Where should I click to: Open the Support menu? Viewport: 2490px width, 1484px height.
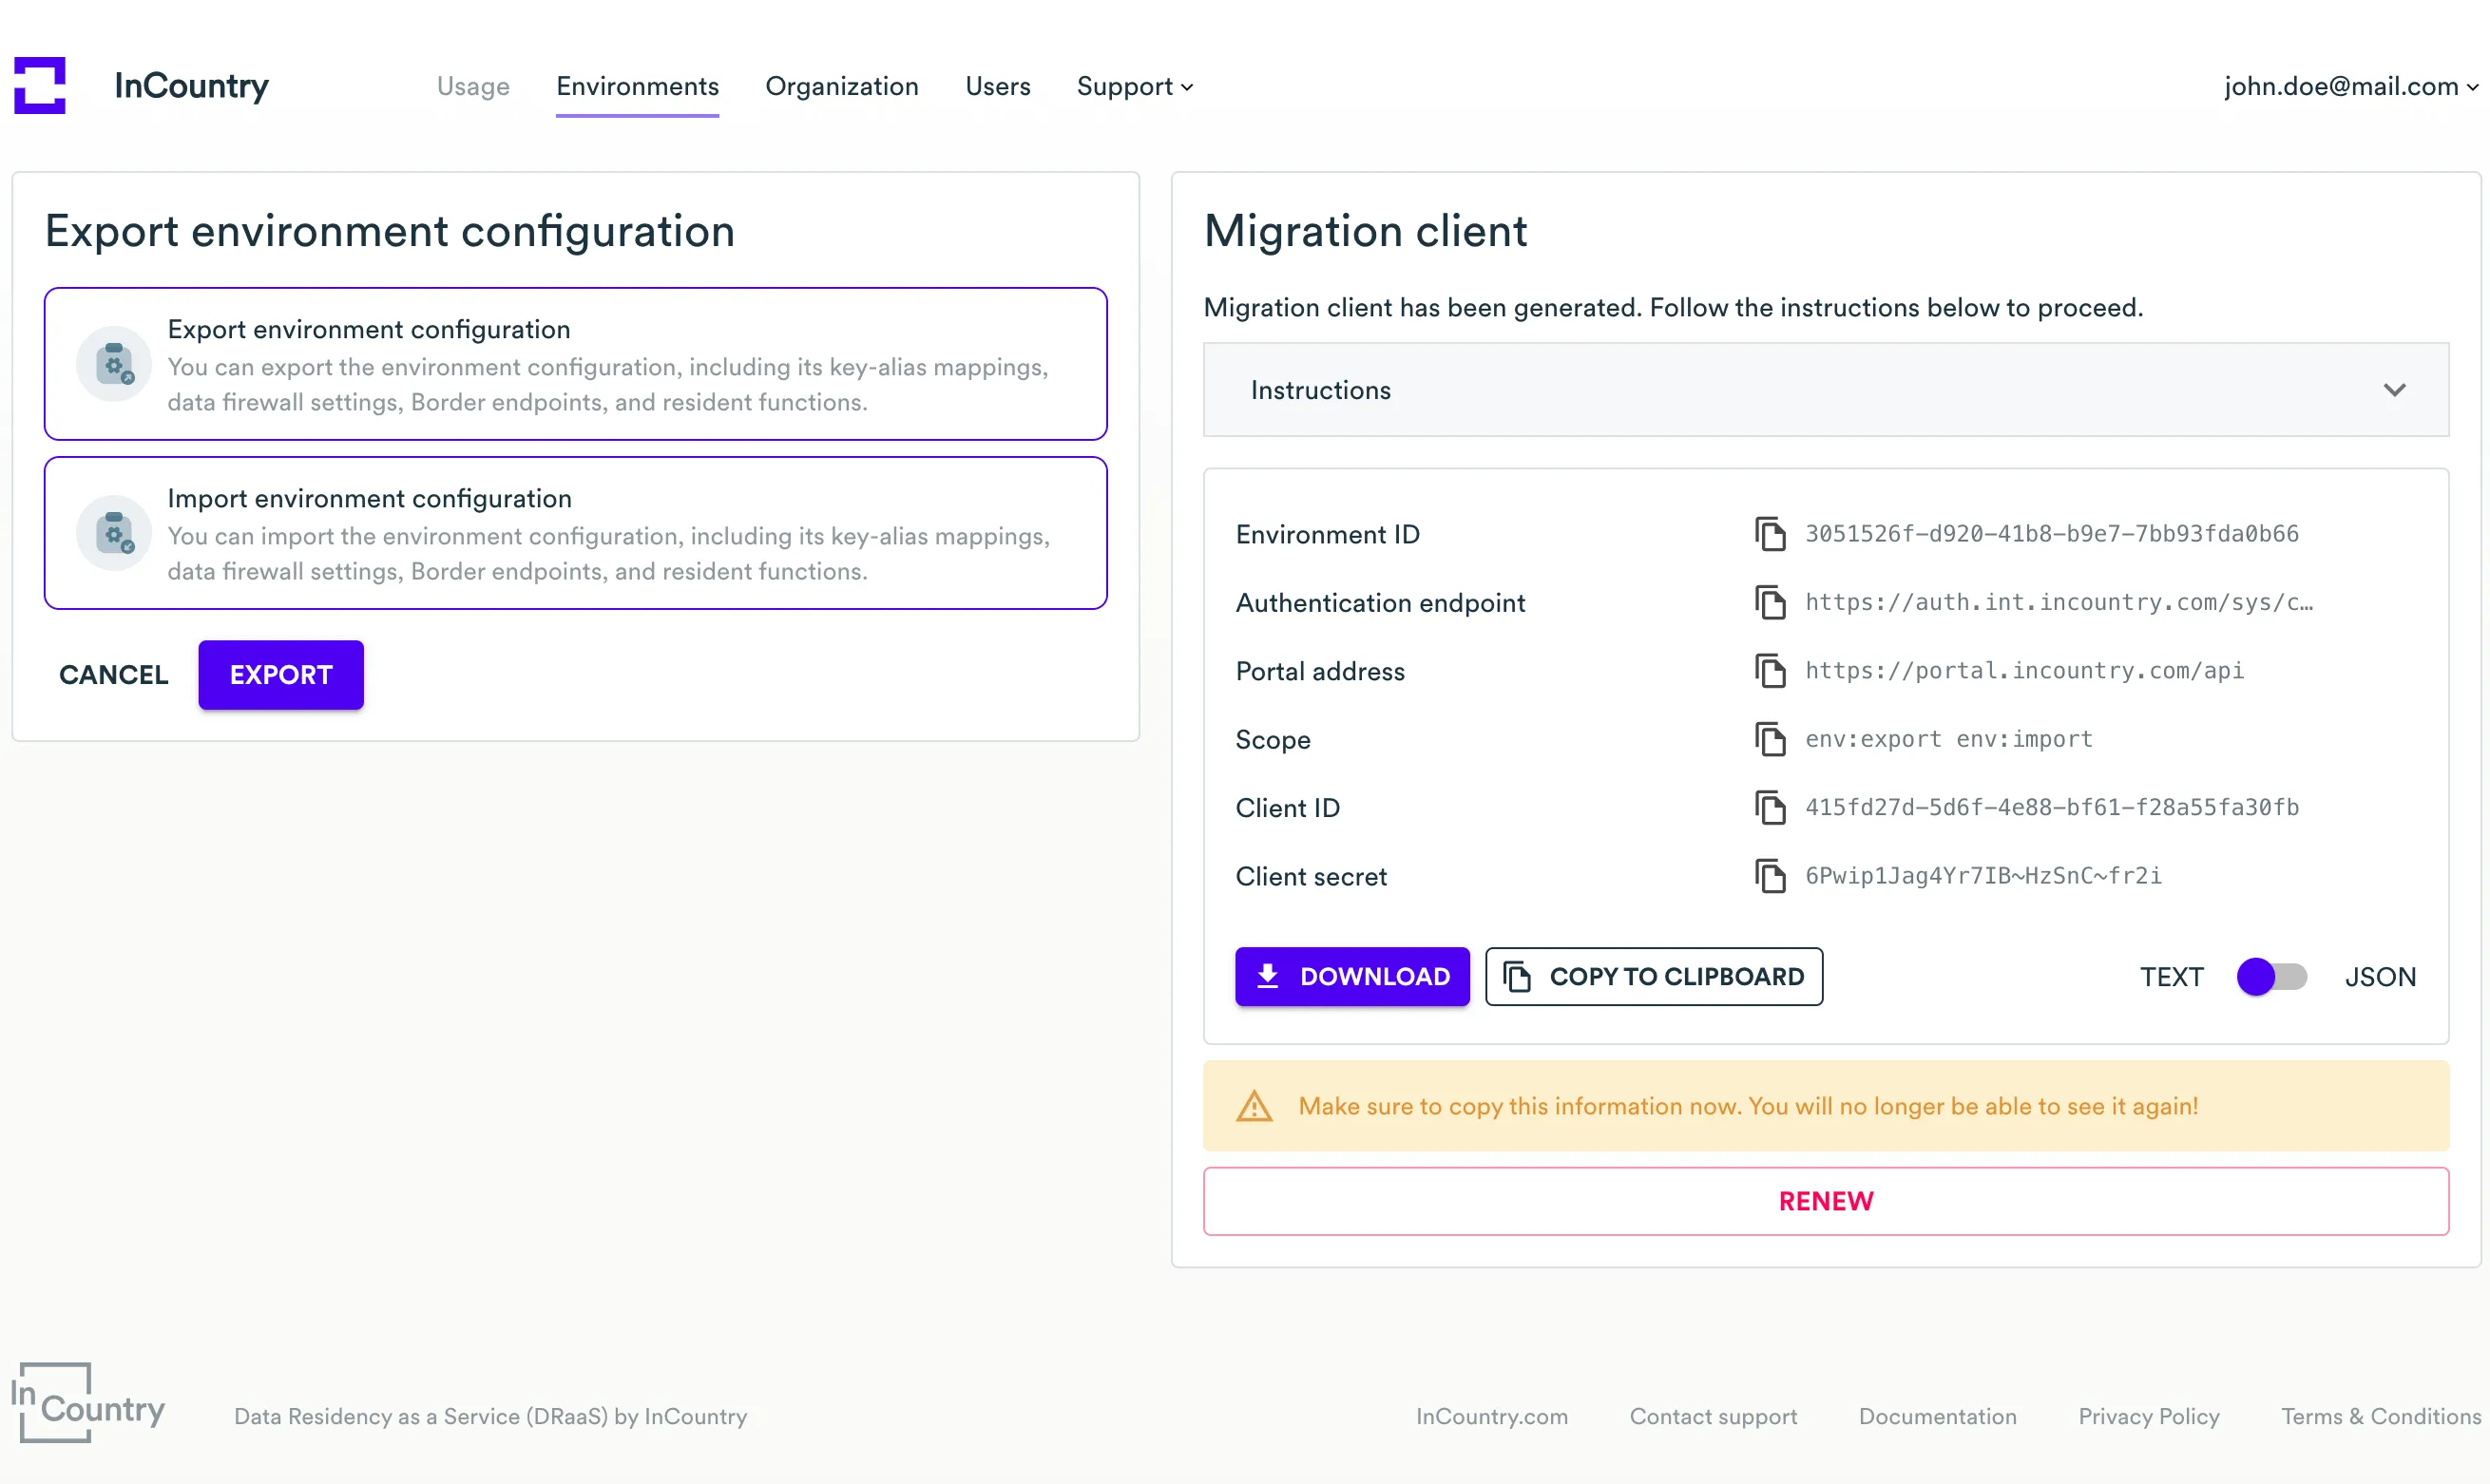[1134, 86]
